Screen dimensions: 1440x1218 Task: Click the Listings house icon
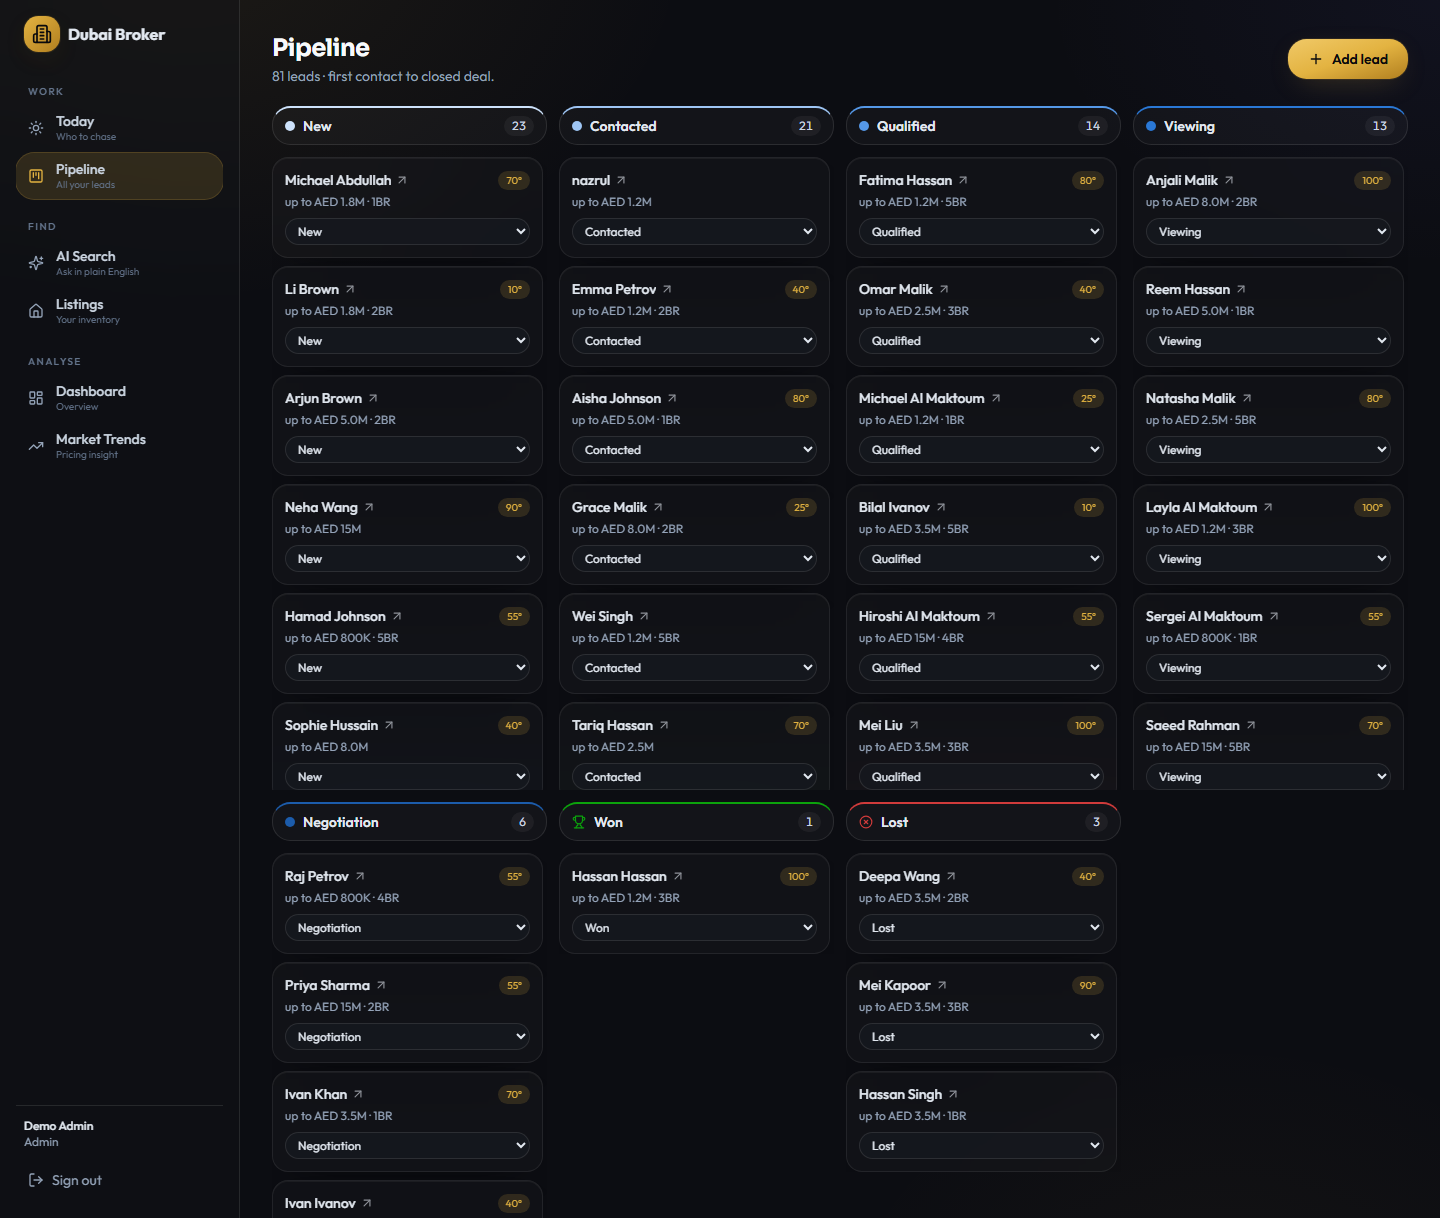[x=36, y=311]
